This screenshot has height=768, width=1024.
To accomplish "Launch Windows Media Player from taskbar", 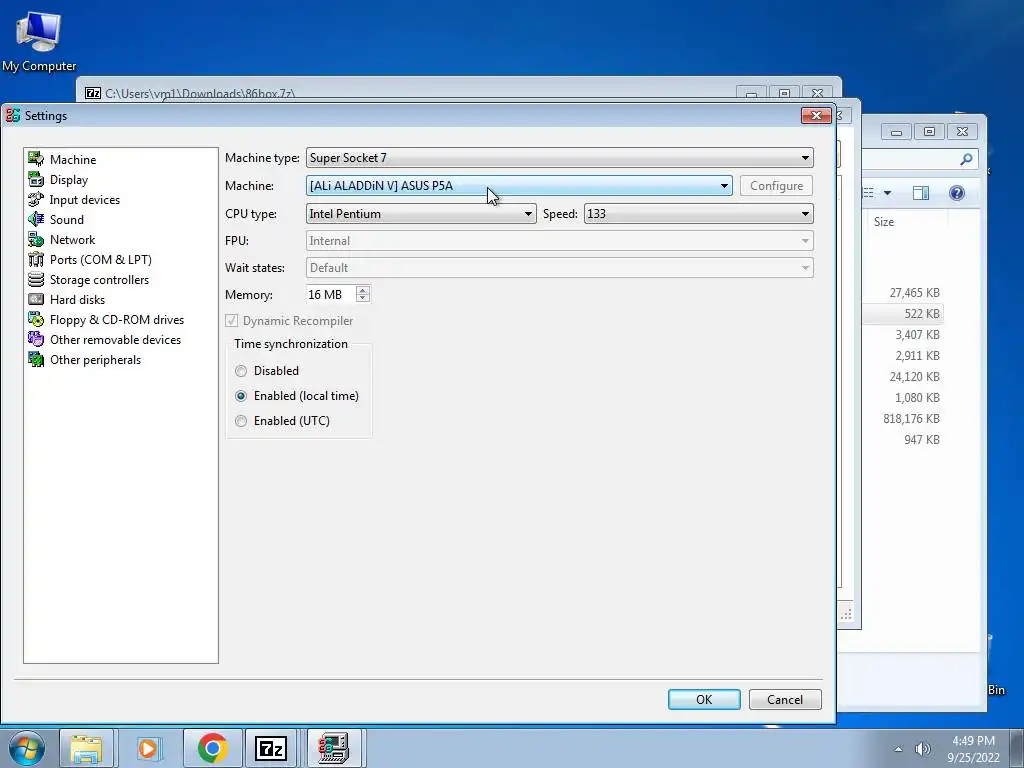I will pos(148,748).
